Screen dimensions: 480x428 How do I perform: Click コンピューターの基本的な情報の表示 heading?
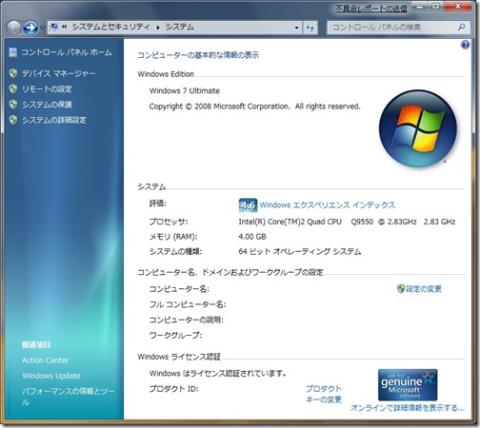tap(198, 55)
